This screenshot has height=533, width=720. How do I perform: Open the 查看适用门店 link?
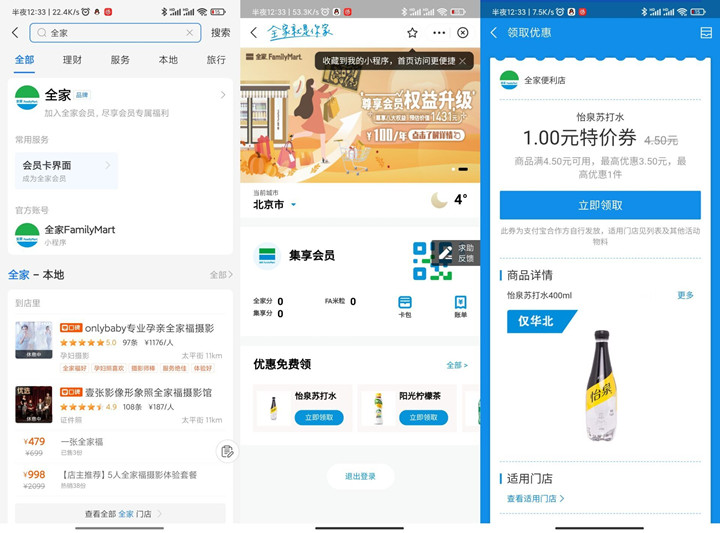[x=535, y=498]
